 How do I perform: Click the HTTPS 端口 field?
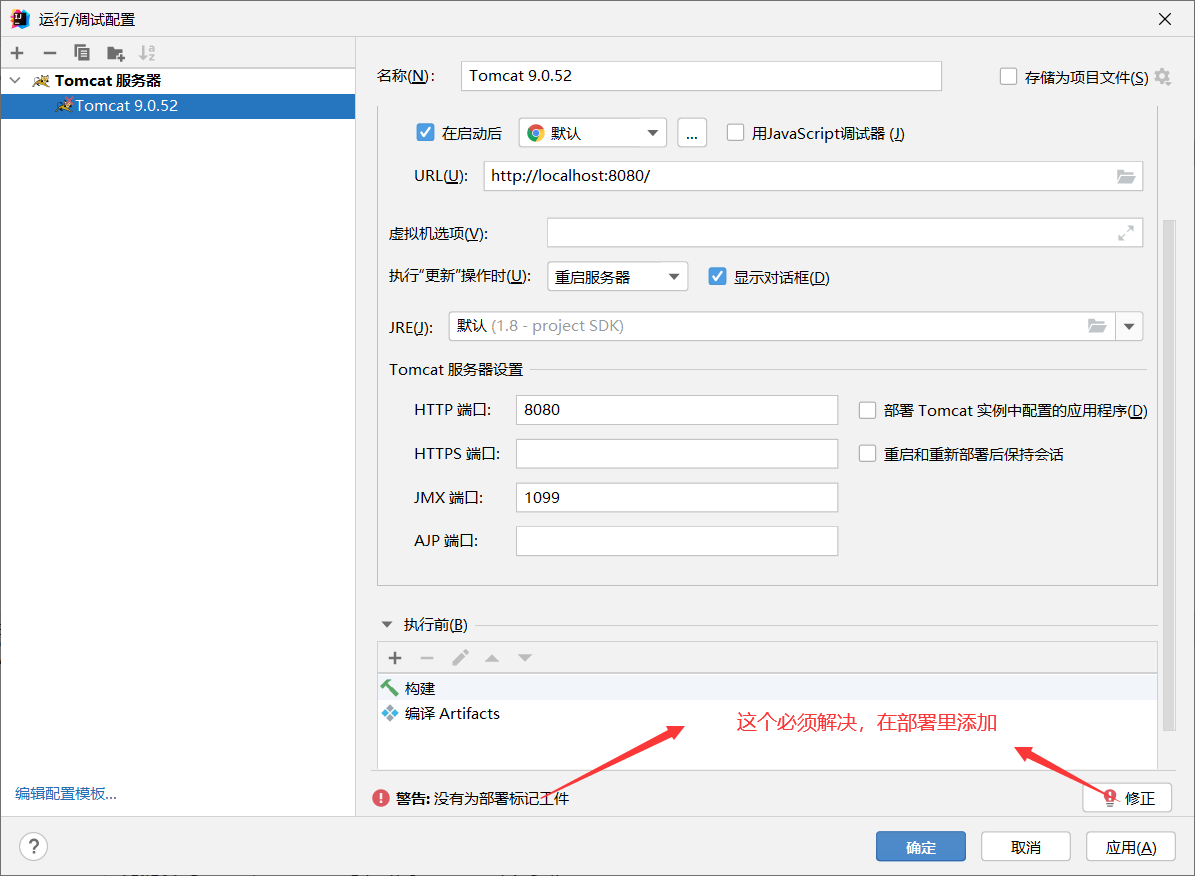tap(677, 454)
